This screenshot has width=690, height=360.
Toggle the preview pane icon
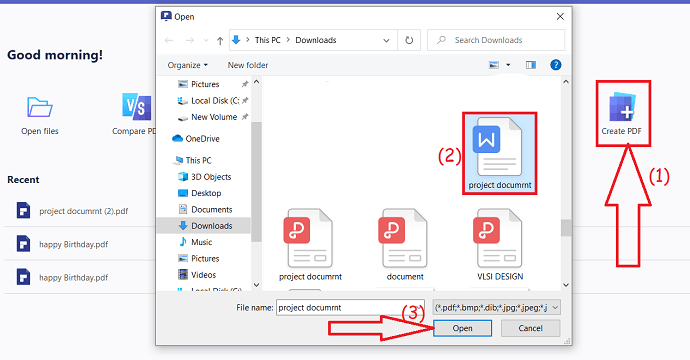(x=531, y=65)
